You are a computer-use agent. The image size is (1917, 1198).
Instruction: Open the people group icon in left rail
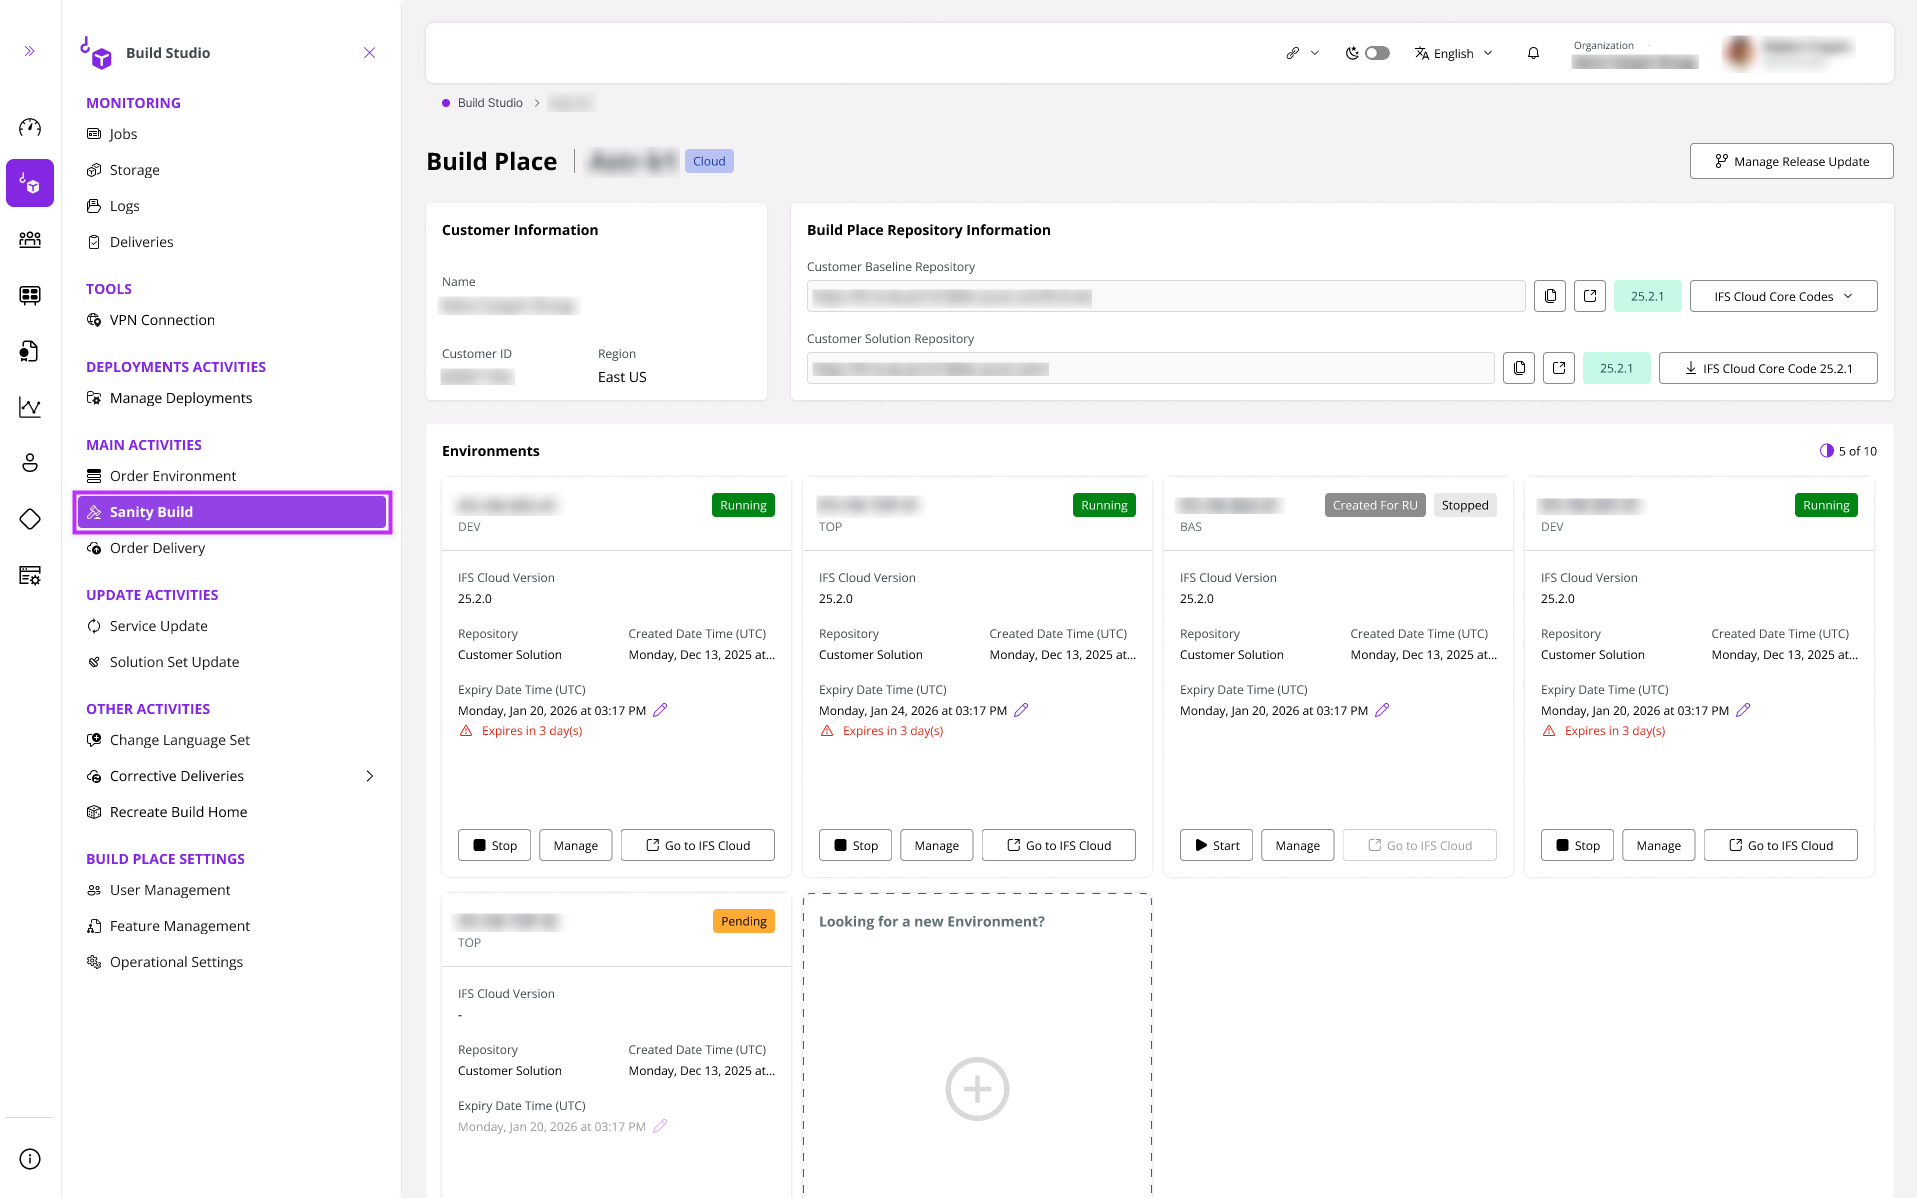[x=30, y=239]
